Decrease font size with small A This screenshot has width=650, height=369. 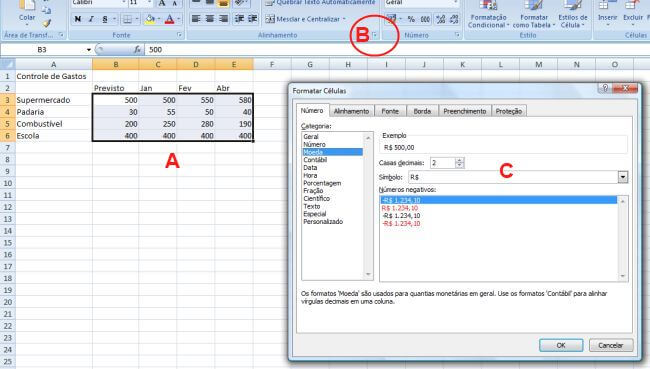coord(175,3)
